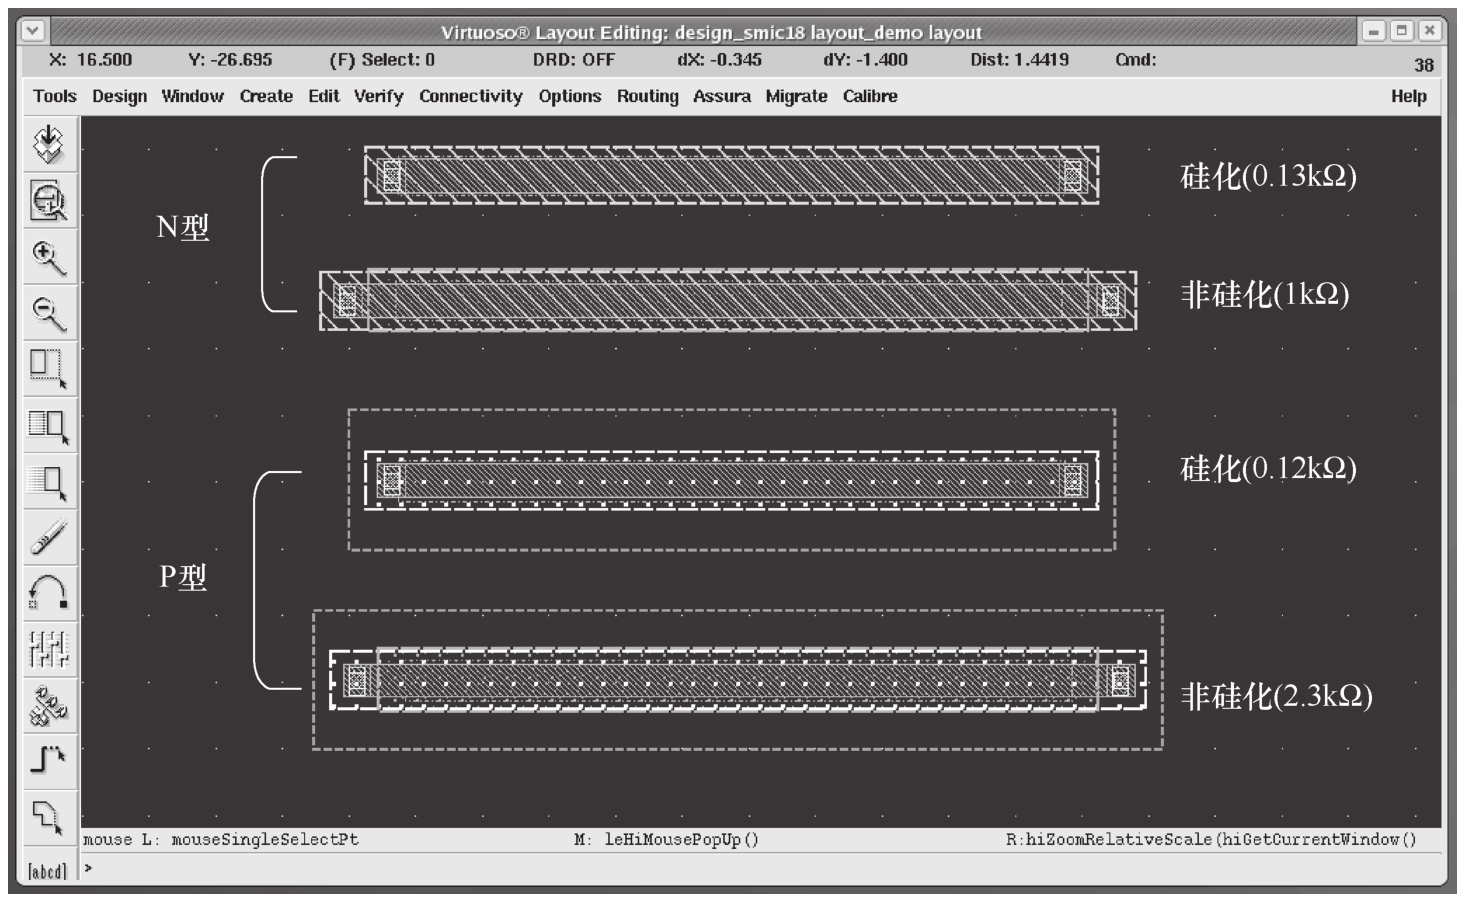This screenshot has width=1461, height=897.
Task: Activate the Zoom Out magnifier tool
Action: point(48,313)
